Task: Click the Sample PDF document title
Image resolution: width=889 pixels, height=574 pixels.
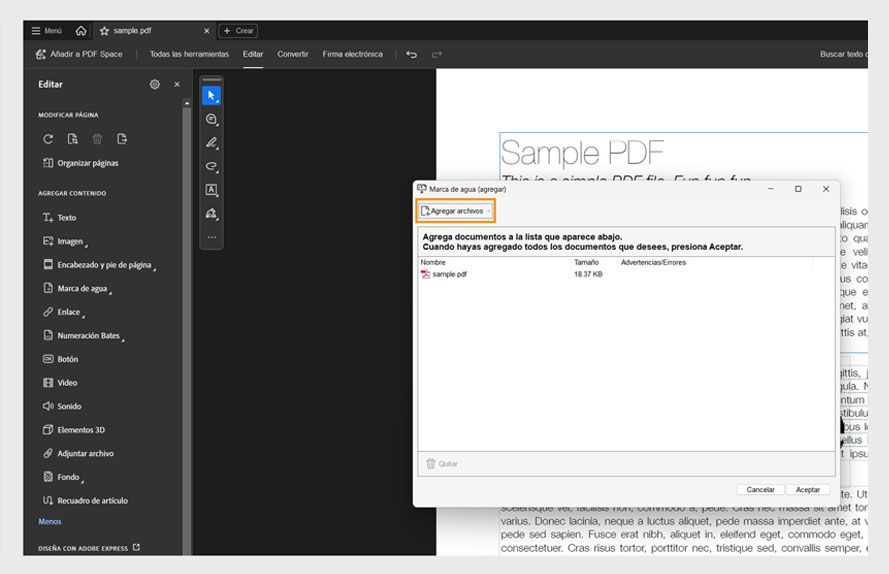Action: click(582, 153)
